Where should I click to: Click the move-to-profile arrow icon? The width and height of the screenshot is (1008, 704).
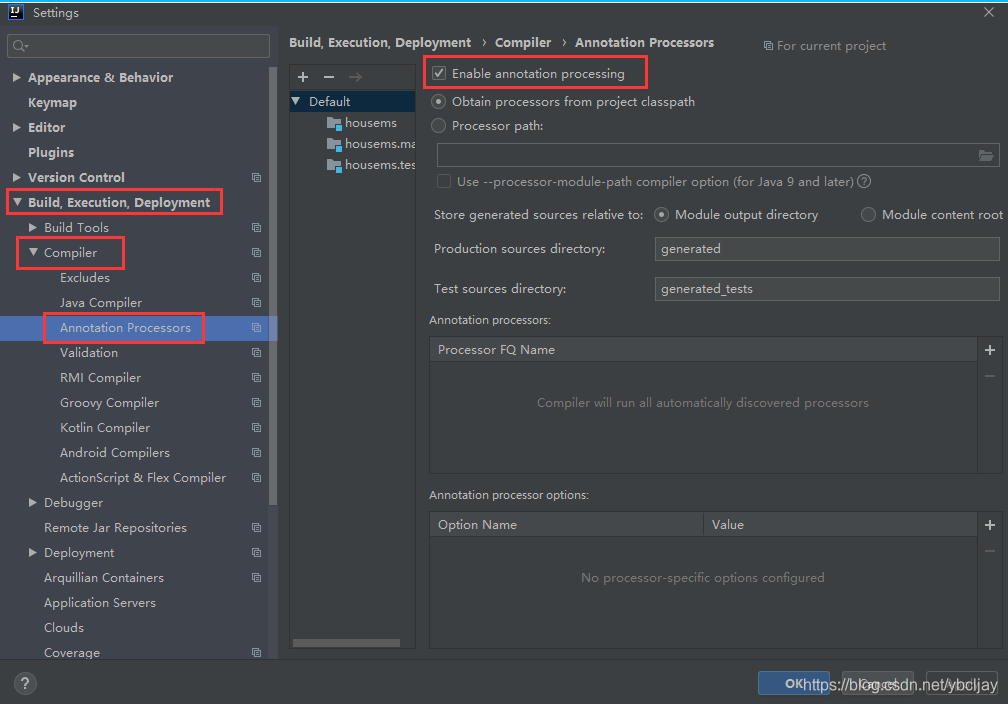pos(355,77)
